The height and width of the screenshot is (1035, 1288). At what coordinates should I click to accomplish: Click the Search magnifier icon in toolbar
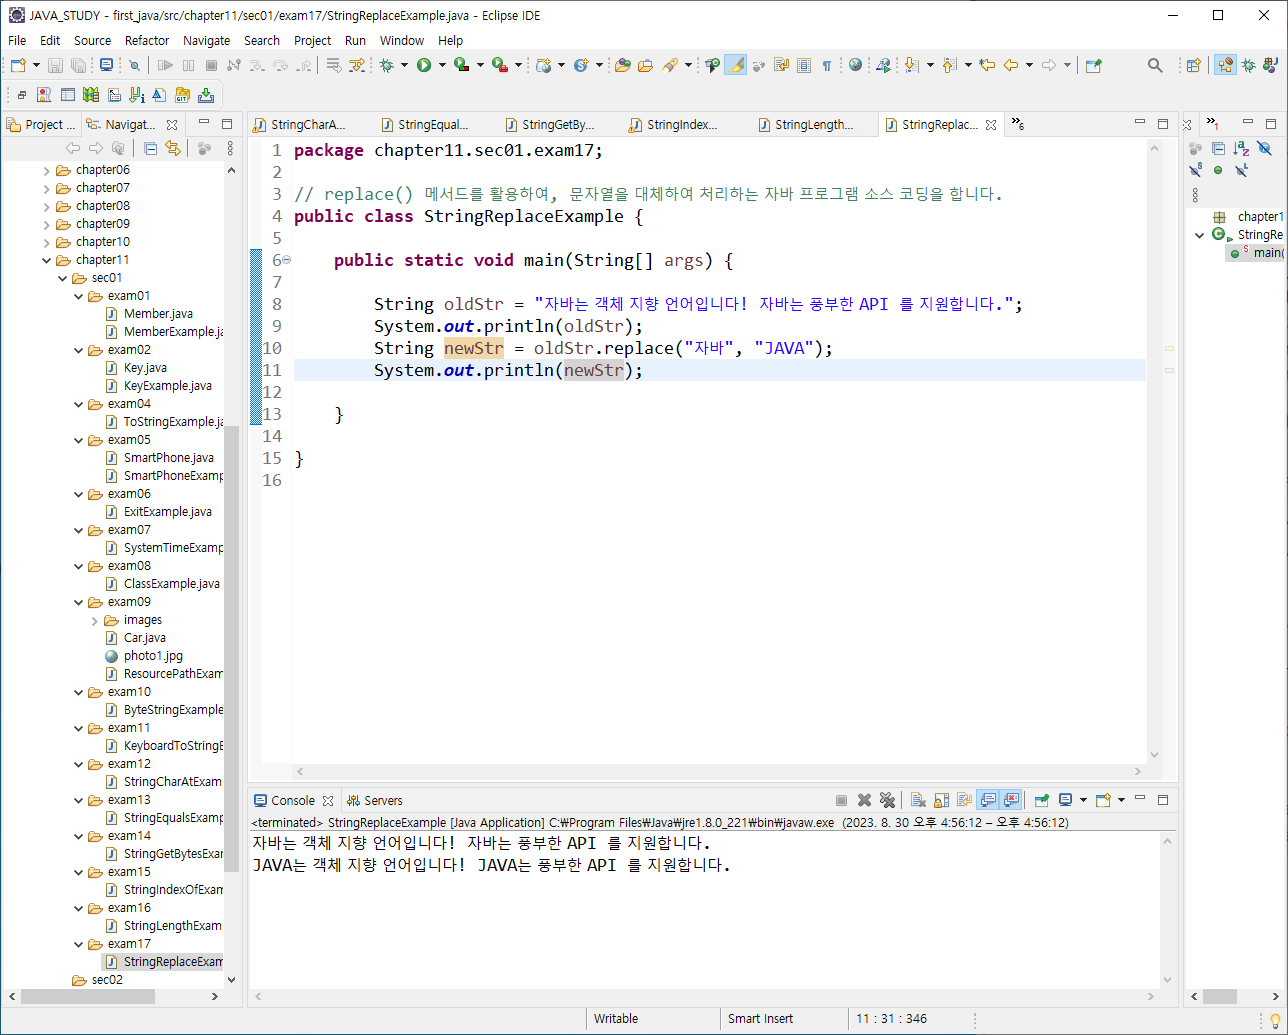(1155, 65)
